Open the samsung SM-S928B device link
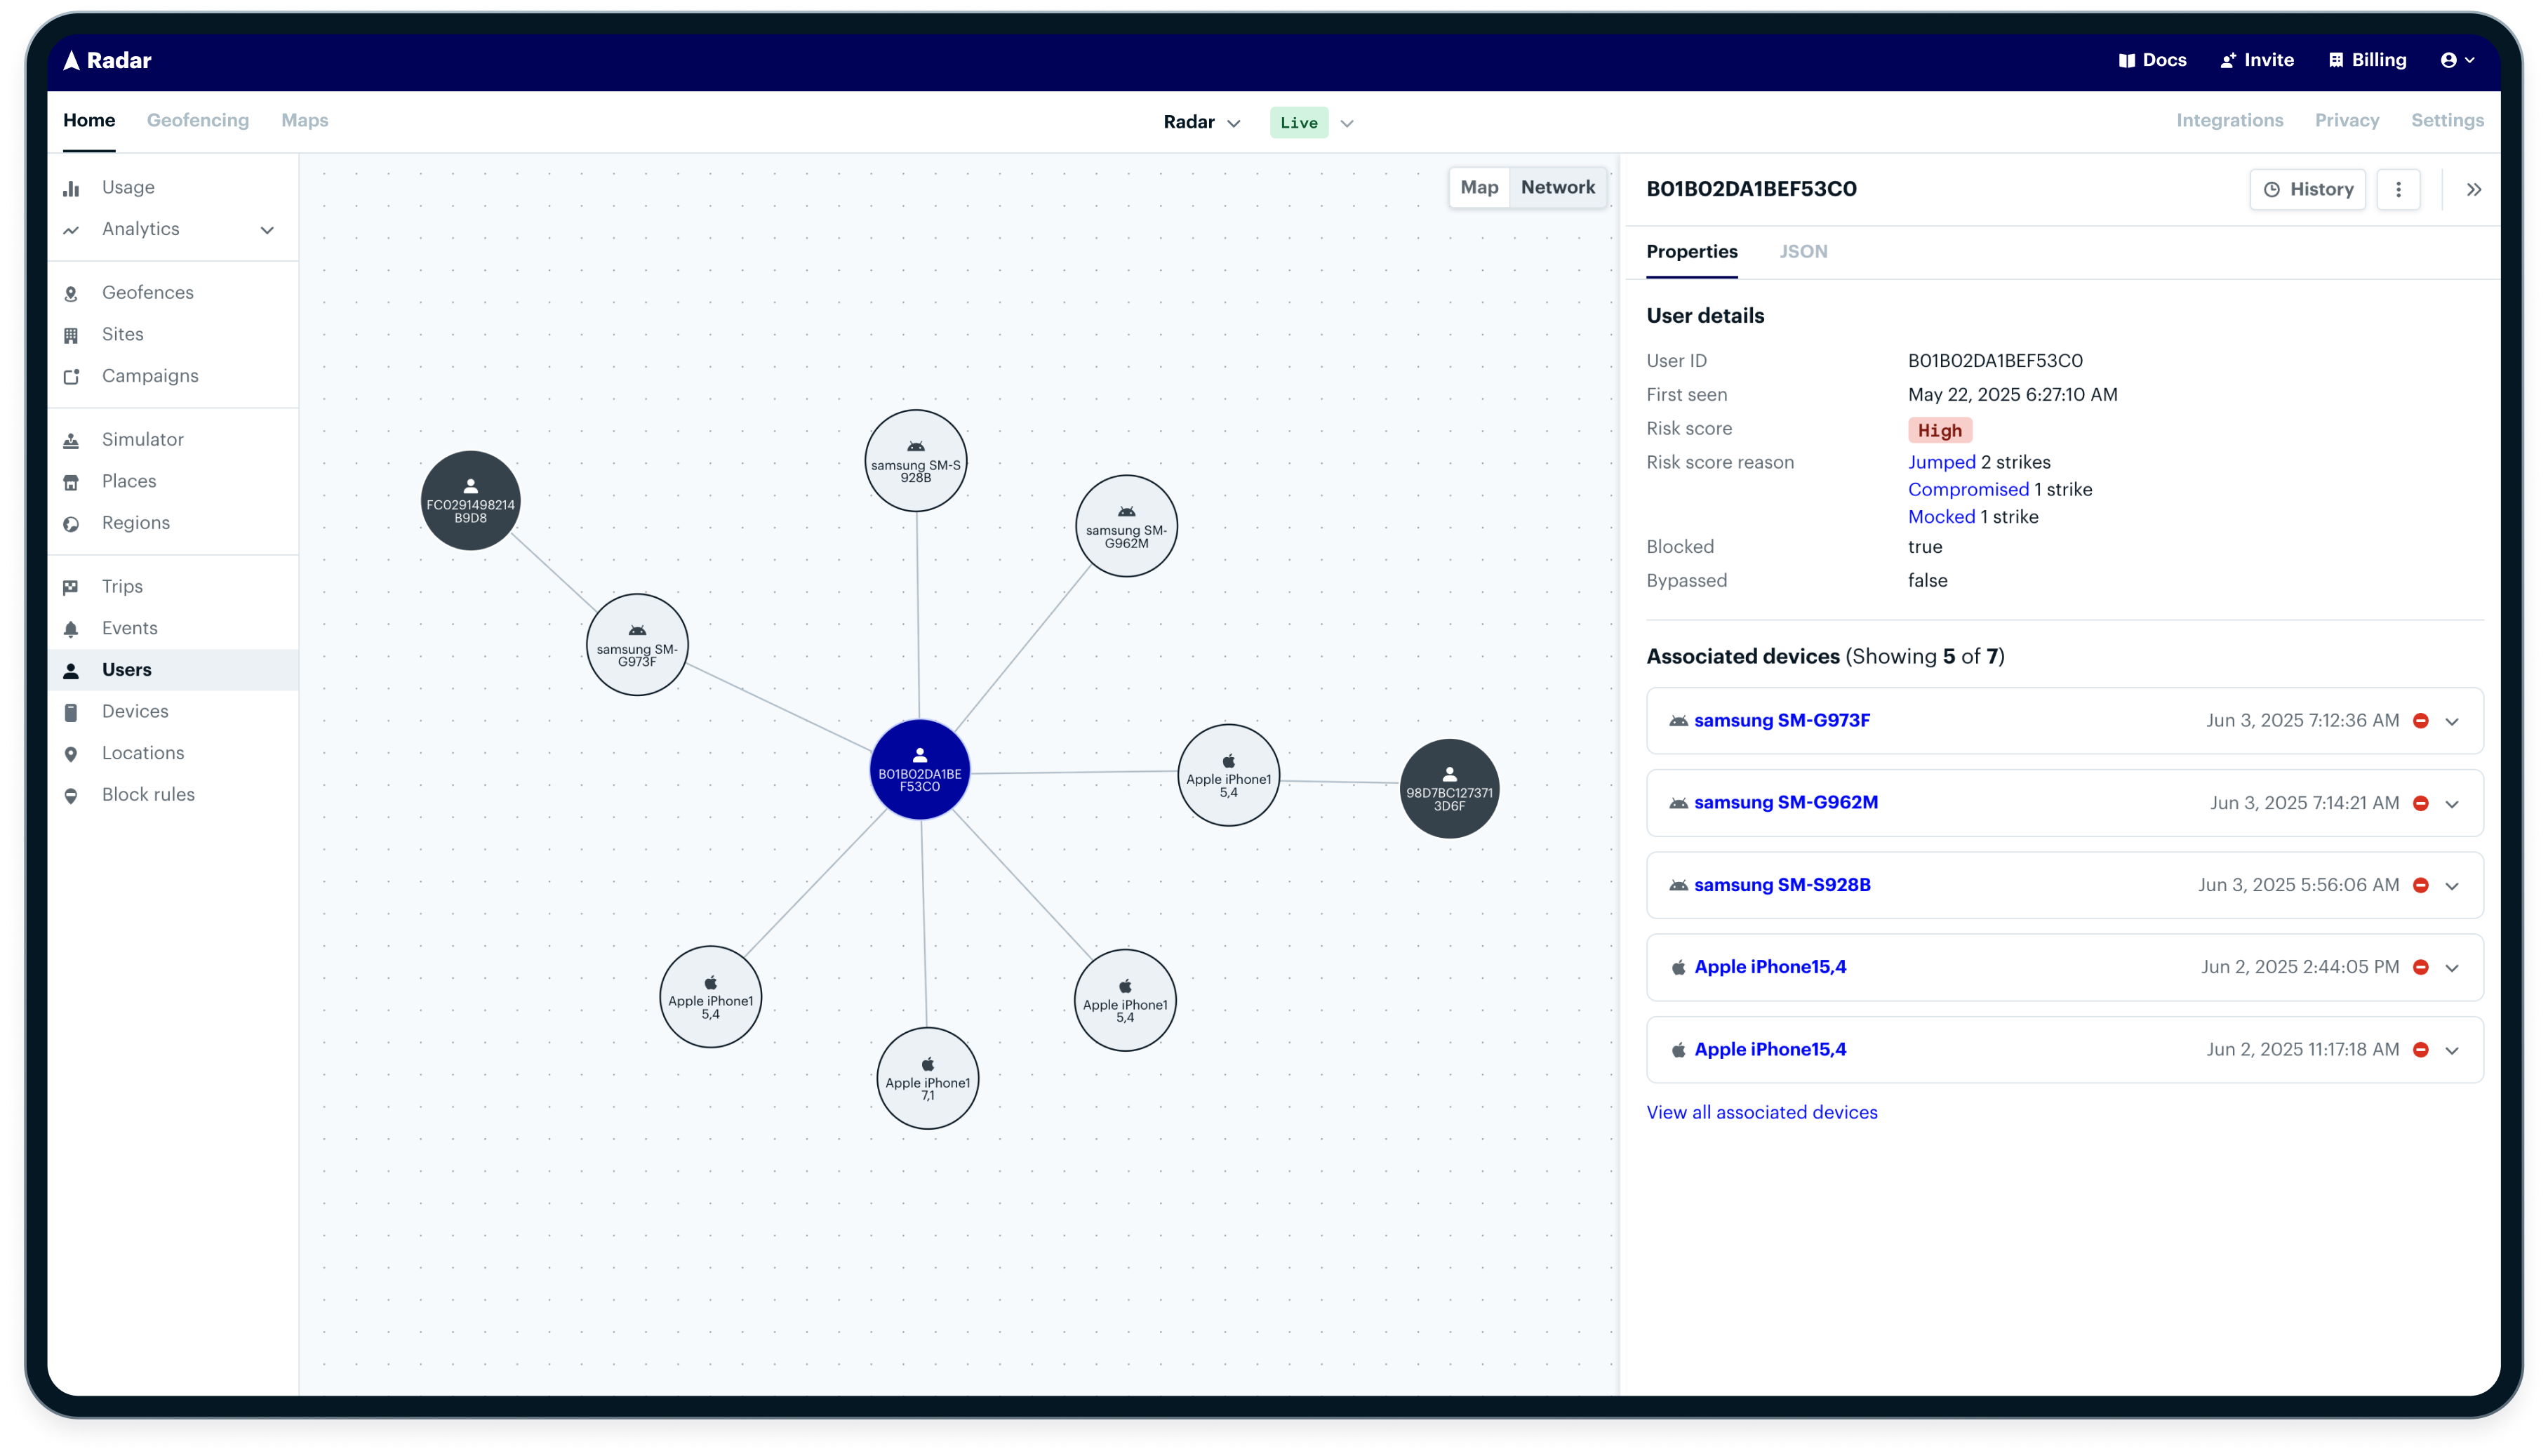Viewport: 2548px width, 1456px height. pyautogui.click(x=1781, y=885)
